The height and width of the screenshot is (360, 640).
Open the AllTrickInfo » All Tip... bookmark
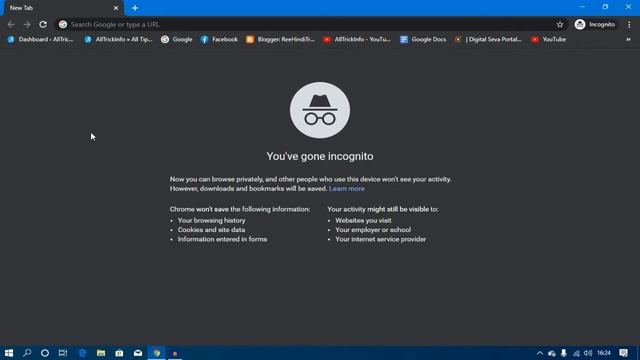(x=118, y=39)
